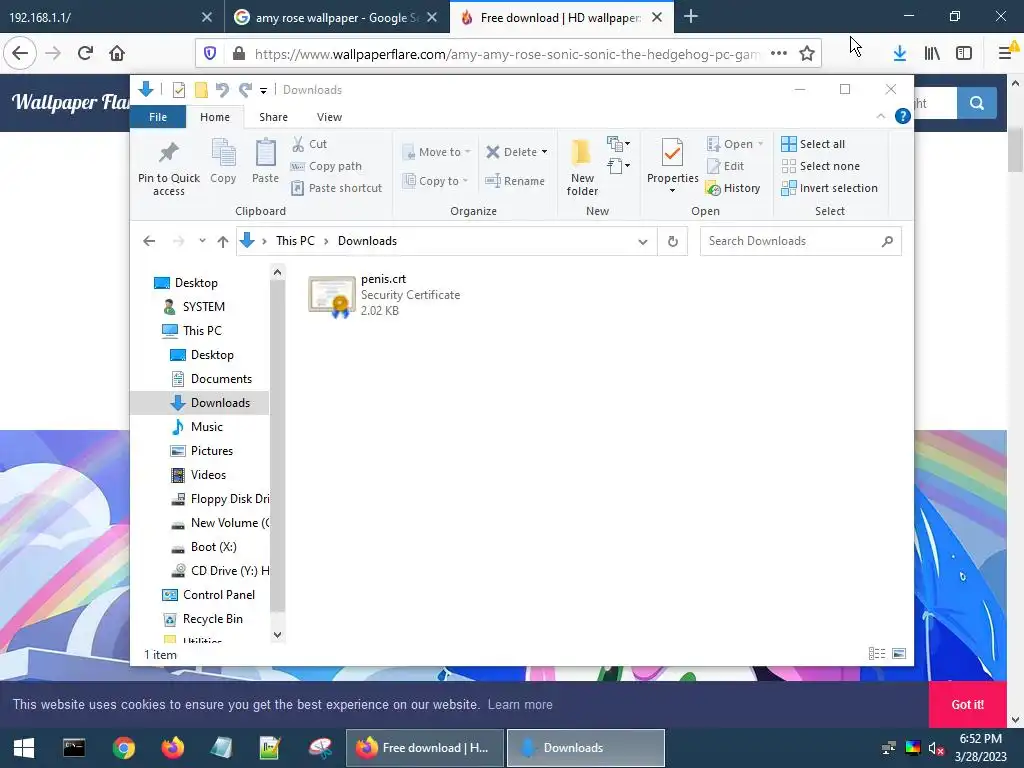Click the Delete ribbon button
Image resolution: width=1024 pixels, height=768 pixels.
[511, 152]
